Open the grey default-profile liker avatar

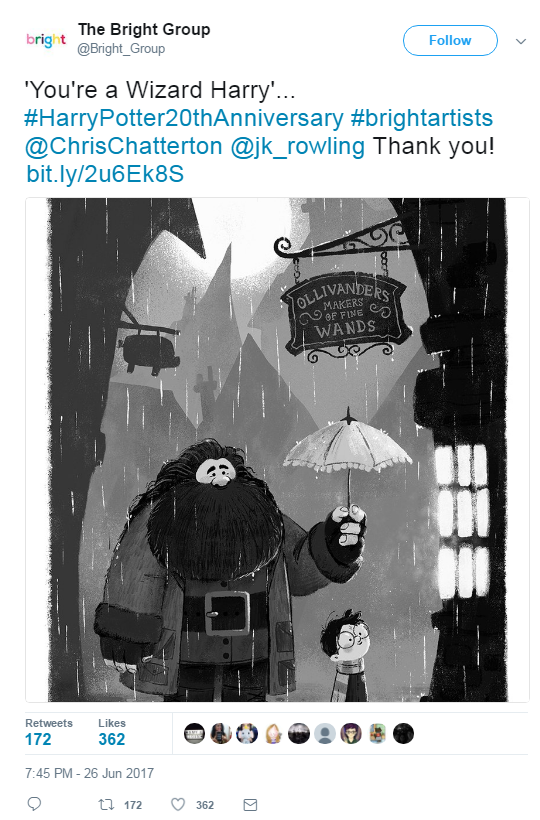point(325,734)
